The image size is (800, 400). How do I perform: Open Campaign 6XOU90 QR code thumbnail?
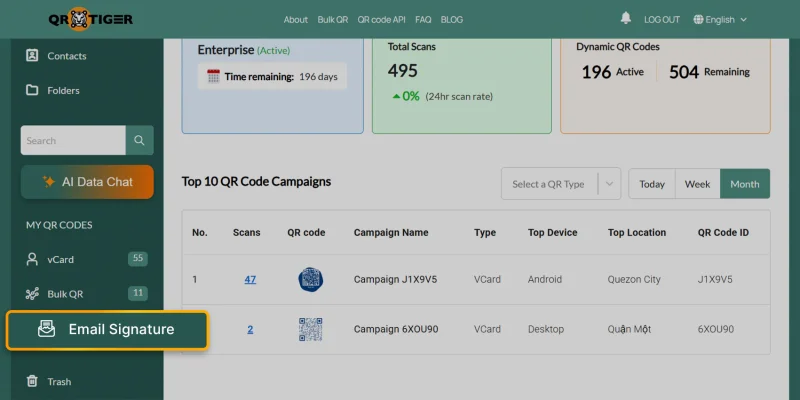pos(310,329)
